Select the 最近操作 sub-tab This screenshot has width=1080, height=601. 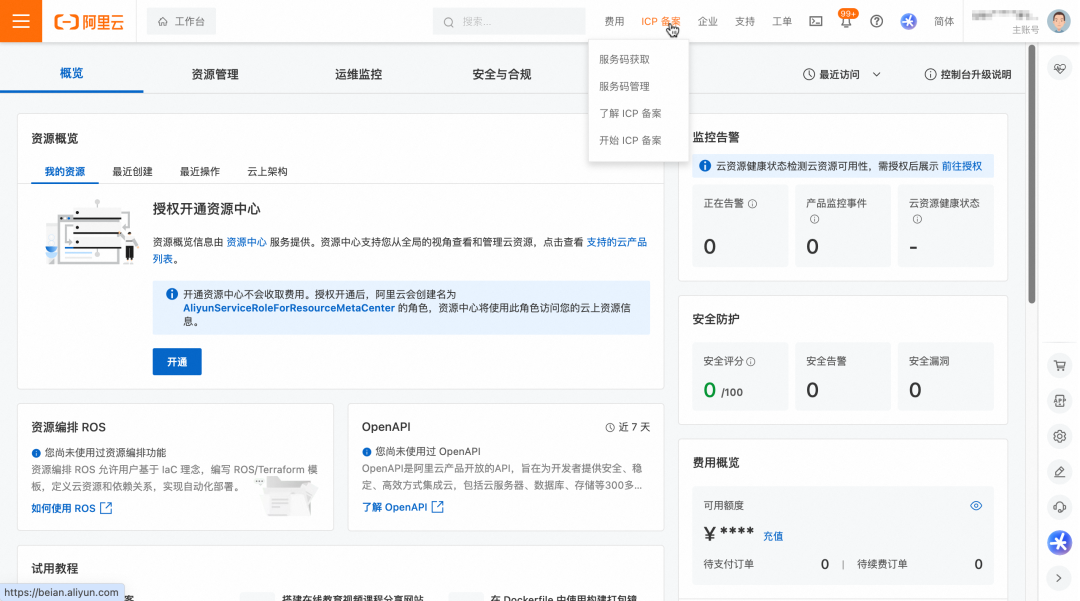200,171
